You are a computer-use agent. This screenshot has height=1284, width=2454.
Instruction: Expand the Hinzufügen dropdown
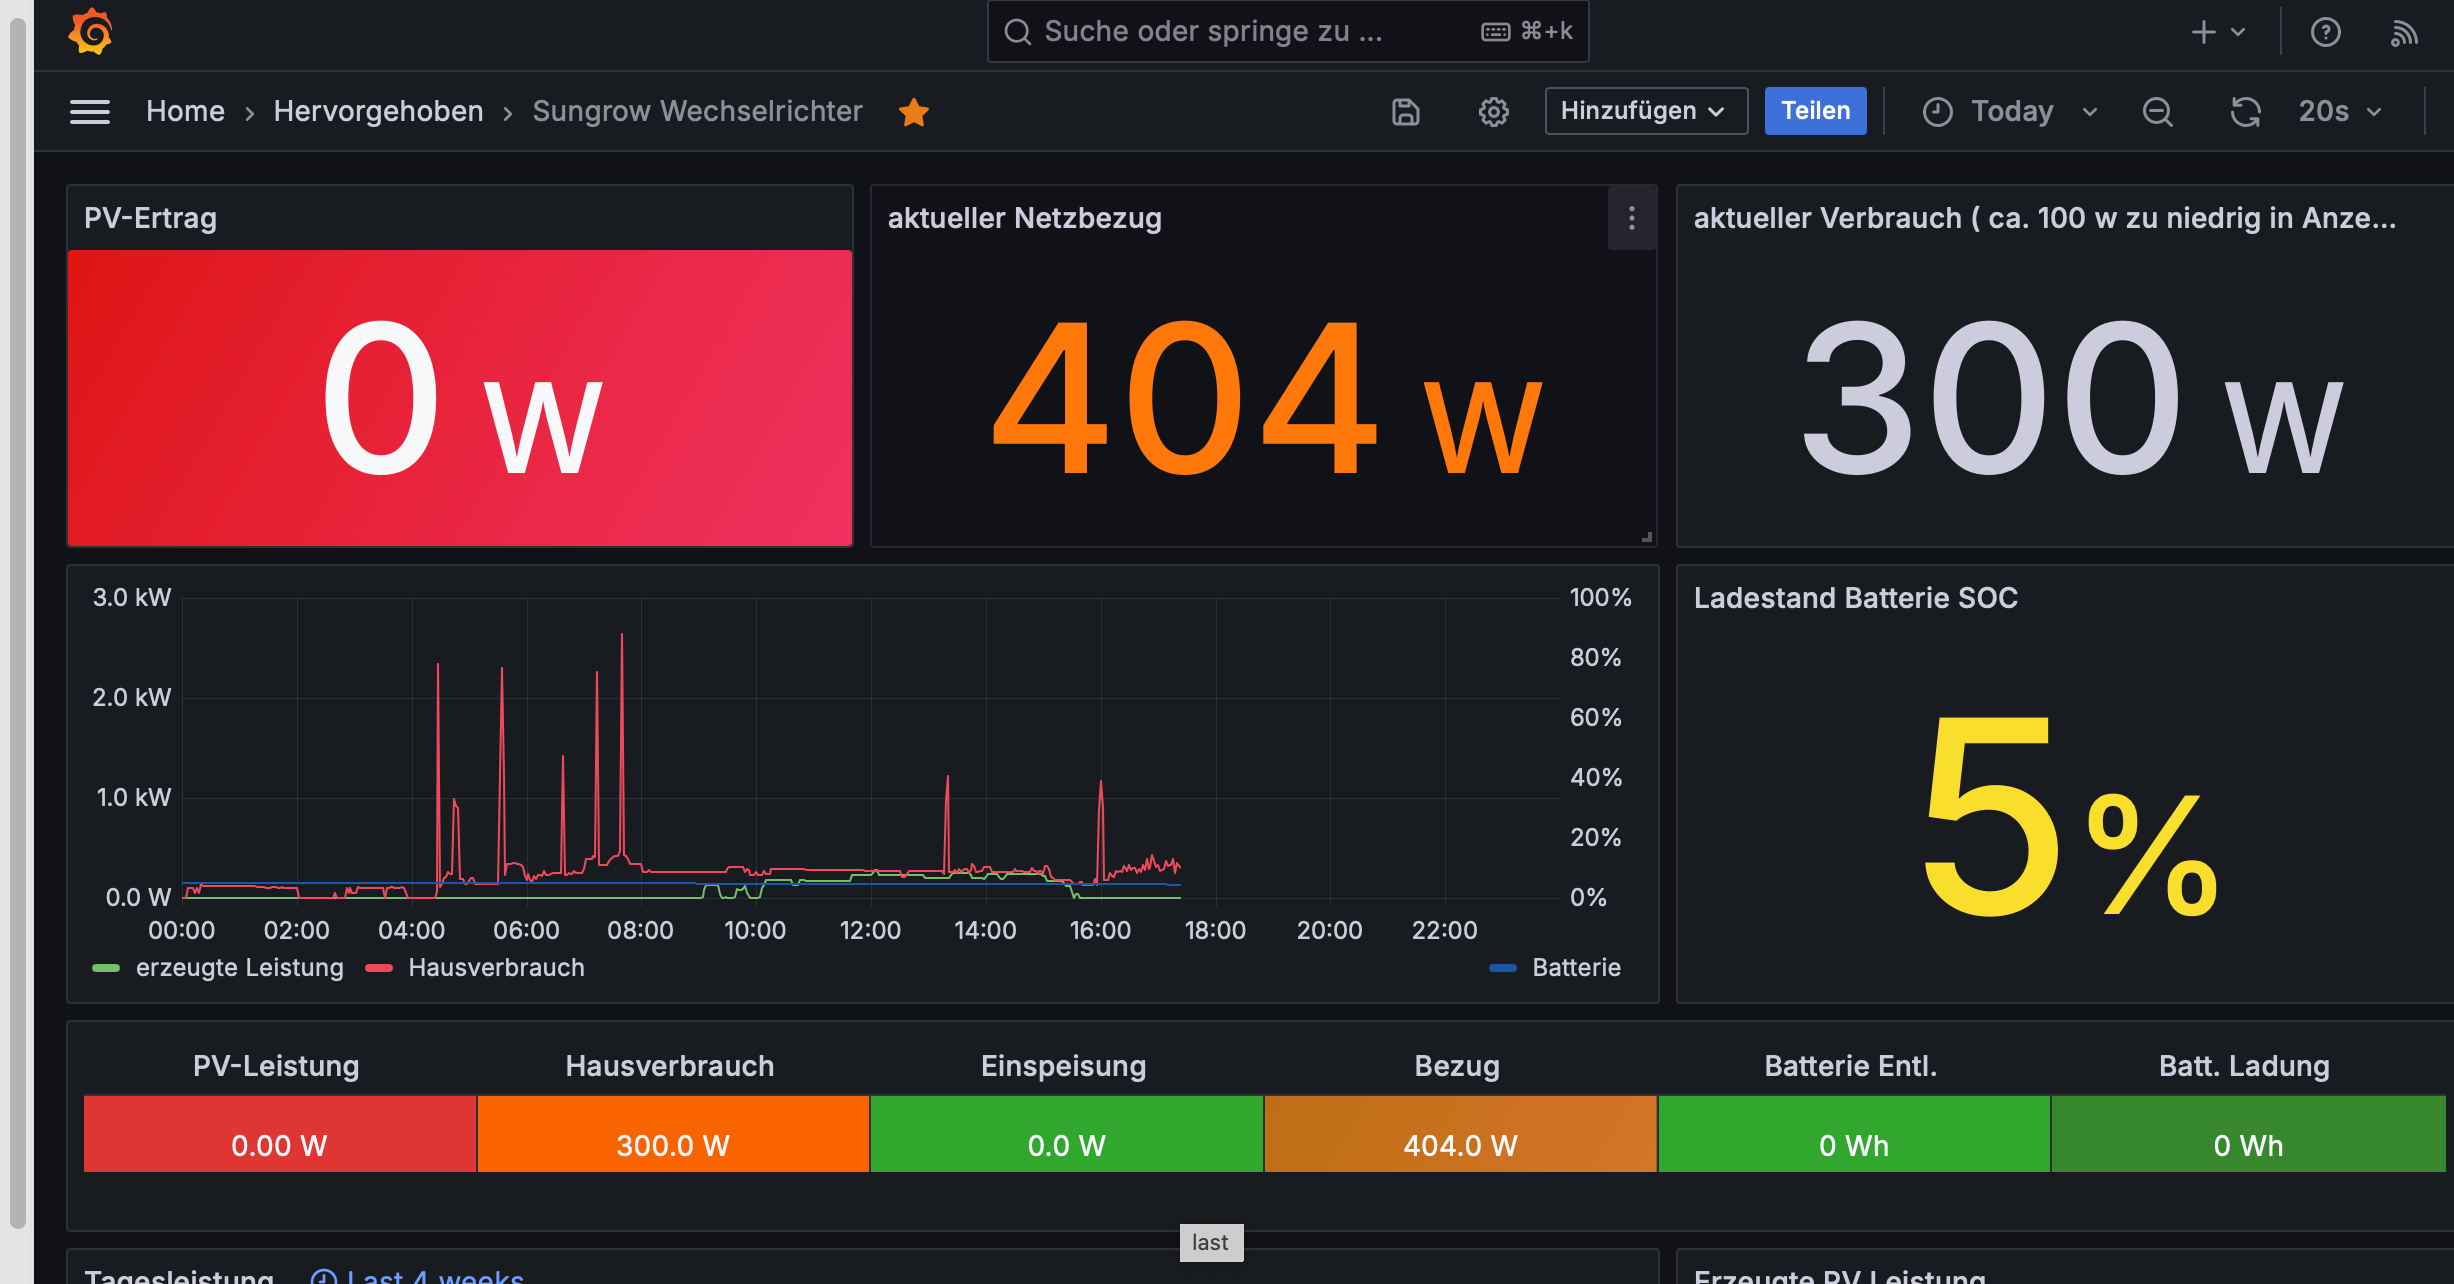tap(1645, 111)
